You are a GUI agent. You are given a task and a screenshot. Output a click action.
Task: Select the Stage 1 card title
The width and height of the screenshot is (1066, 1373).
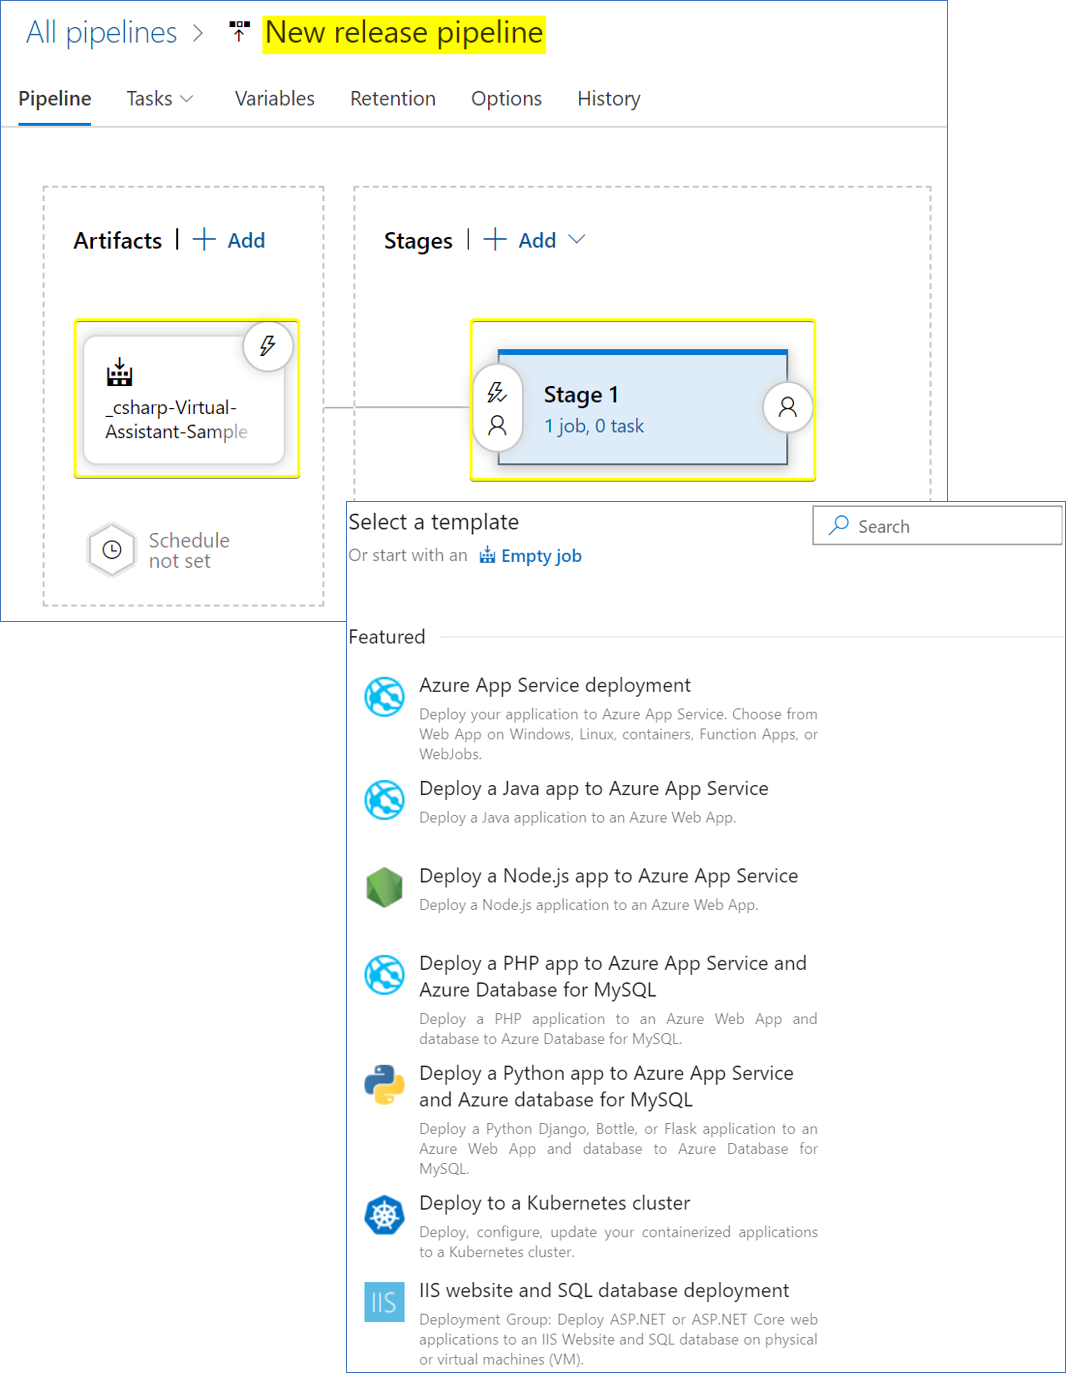[581, 394]
